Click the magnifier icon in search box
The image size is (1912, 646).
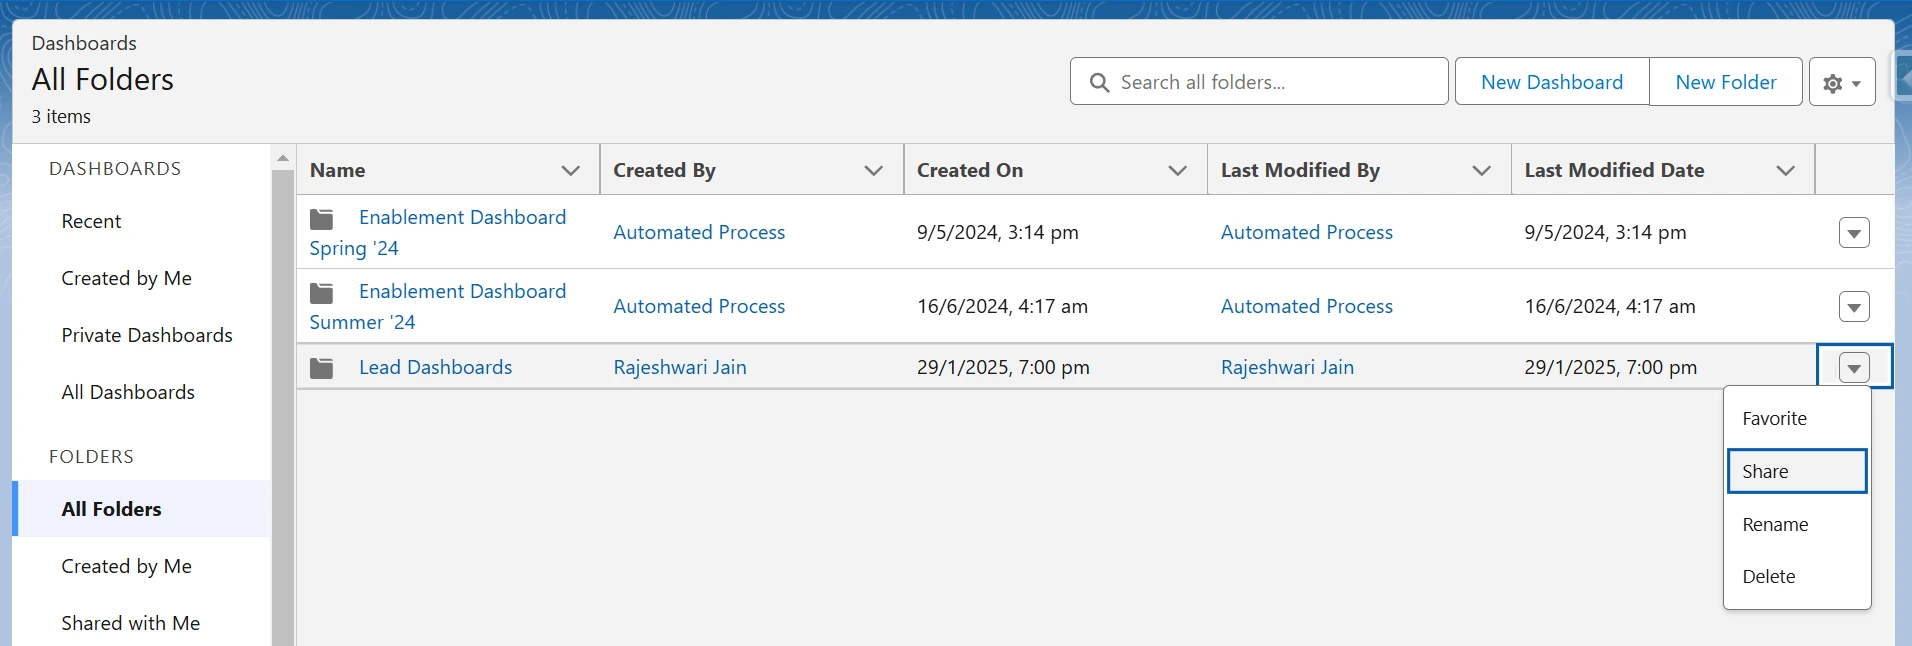[x=1099, y=83]
